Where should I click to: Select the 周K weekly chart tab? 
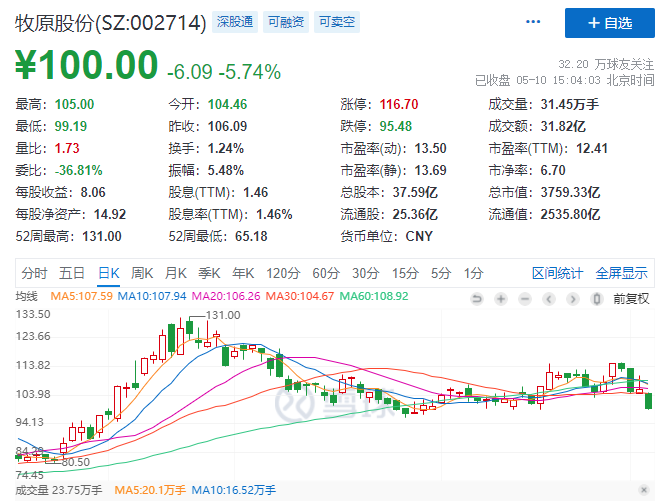pos(141,273)
